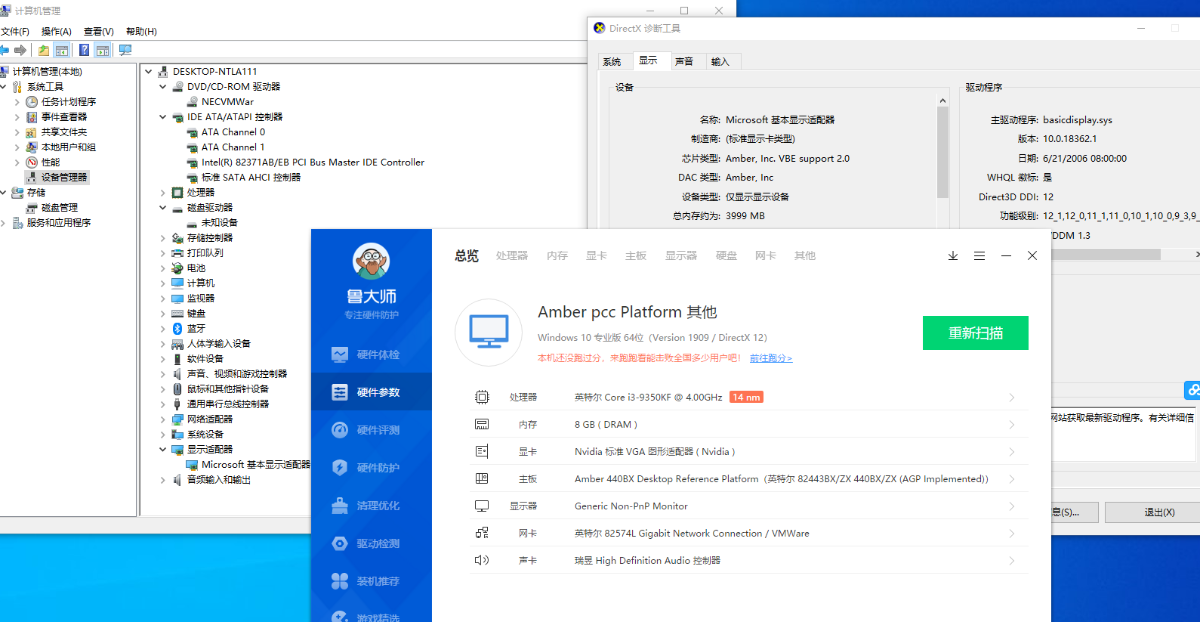Collapse the 磁盘驱动器 node
Screen dimensions: 1200x622
pos(163,207)
